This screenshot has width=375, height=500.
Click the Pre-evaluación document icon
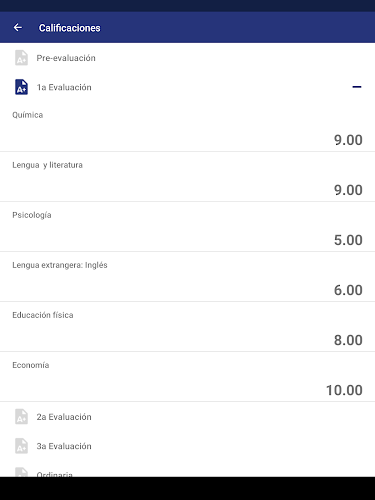[x=21, y=58]
